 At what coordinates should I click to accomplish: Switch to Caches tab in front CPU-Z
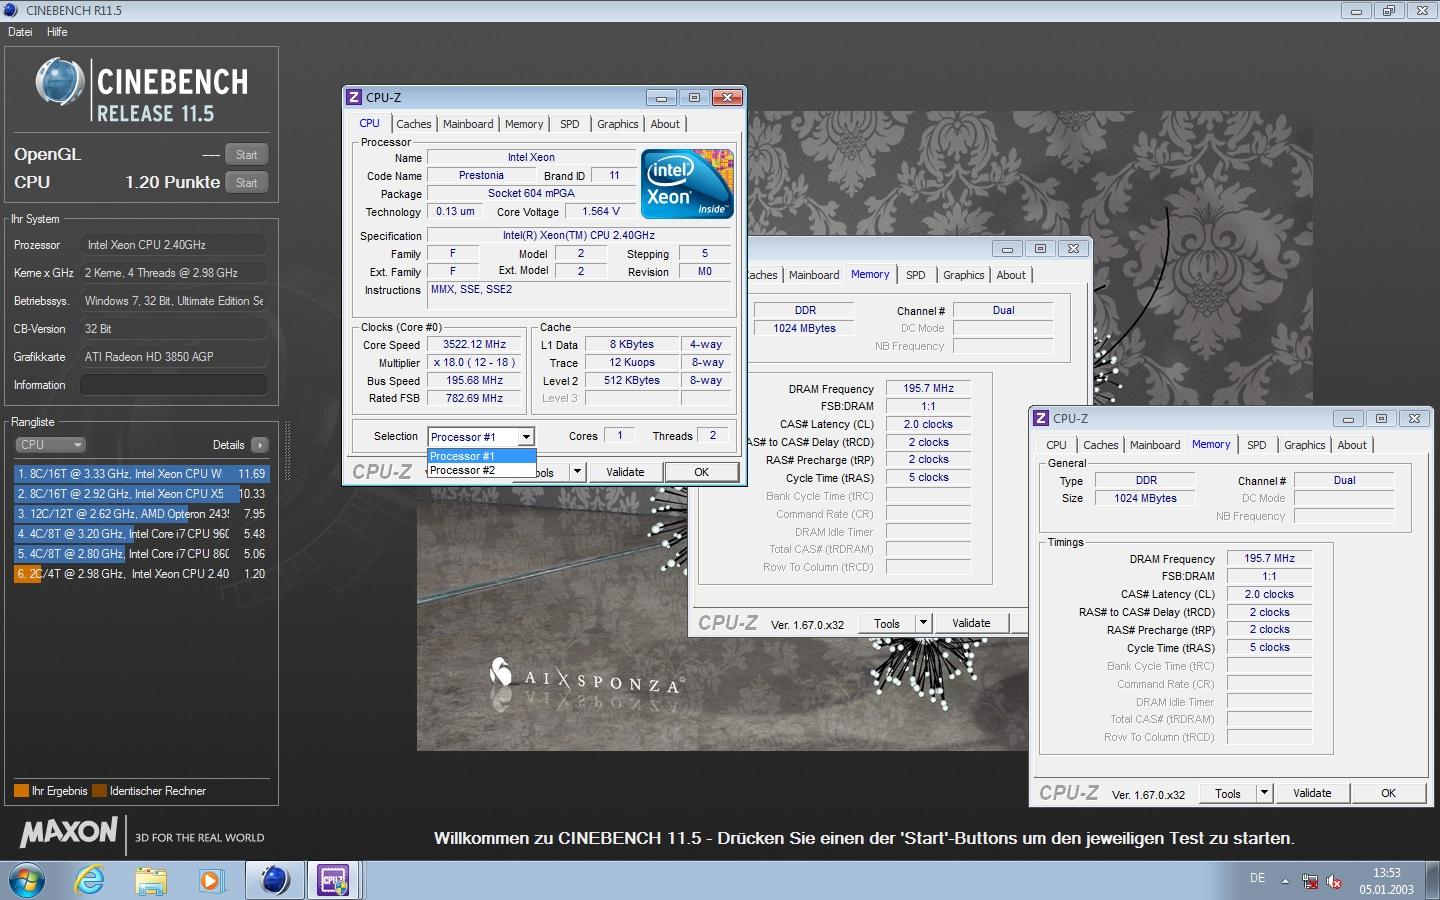413,124
